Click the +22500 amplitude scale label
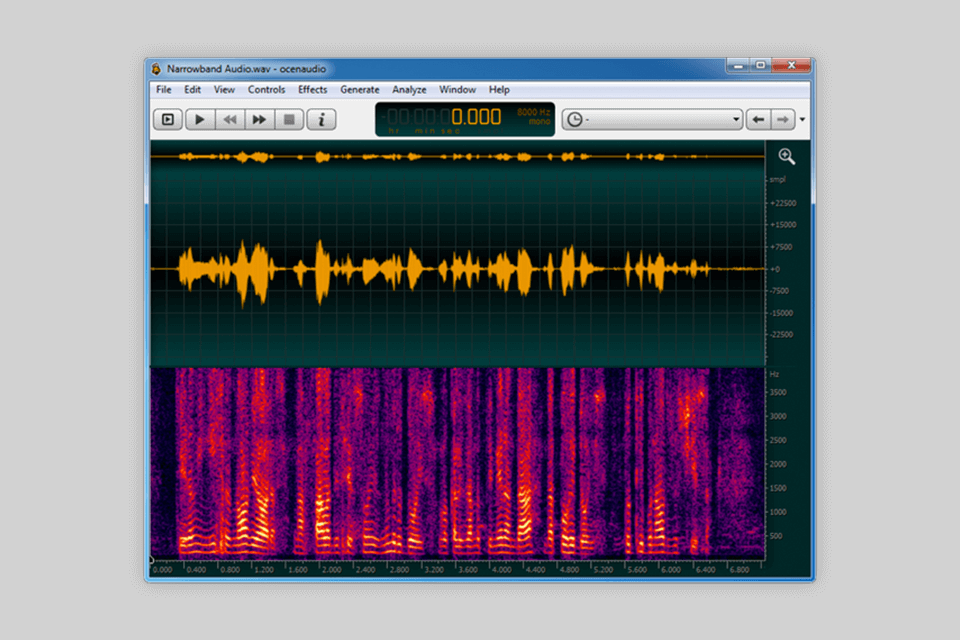Image resolution: width=960 pixels, height=640 pixels. 784,203
